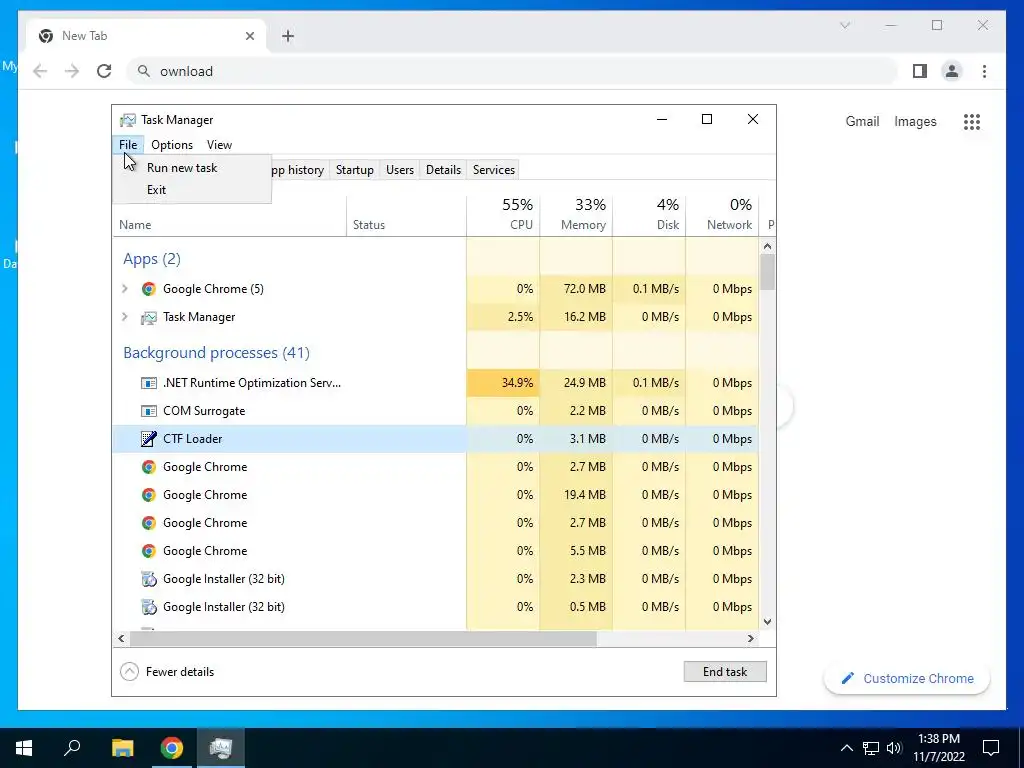Viewport: 1024px width, 768px height.
Task: Go forward in Chrome
Action: tap(72, 71)
